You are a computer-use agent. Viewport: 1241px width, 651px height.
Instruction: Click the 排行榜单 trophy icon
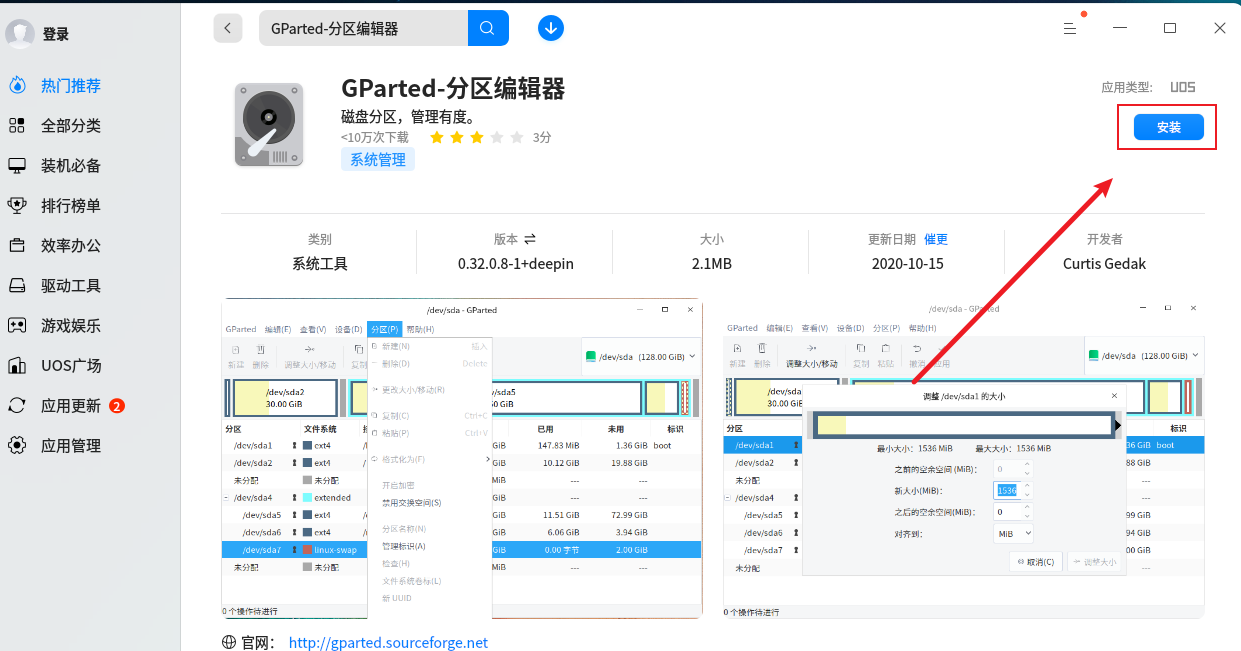click(x=17, y=206)
